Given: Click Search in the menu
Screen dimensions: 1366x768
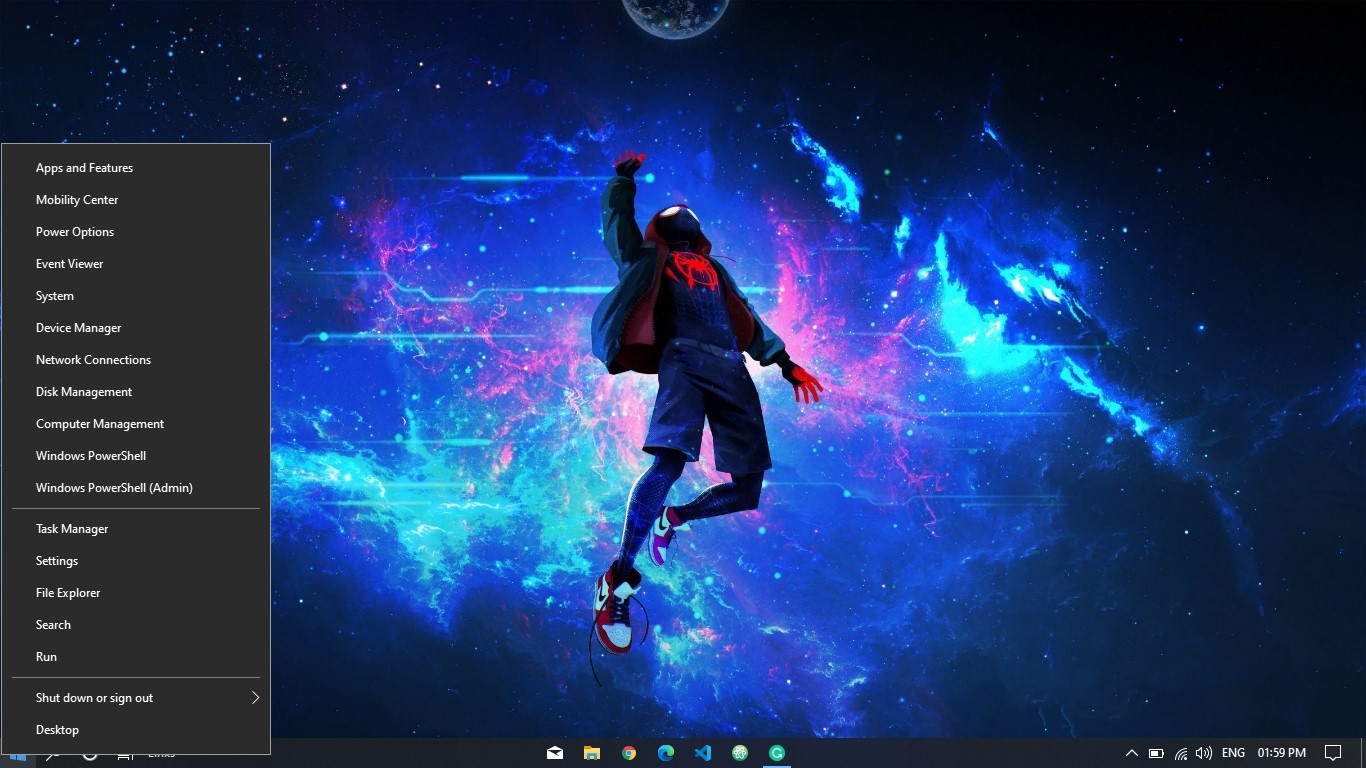Looking at the screenshot, I should click(136, 625).
